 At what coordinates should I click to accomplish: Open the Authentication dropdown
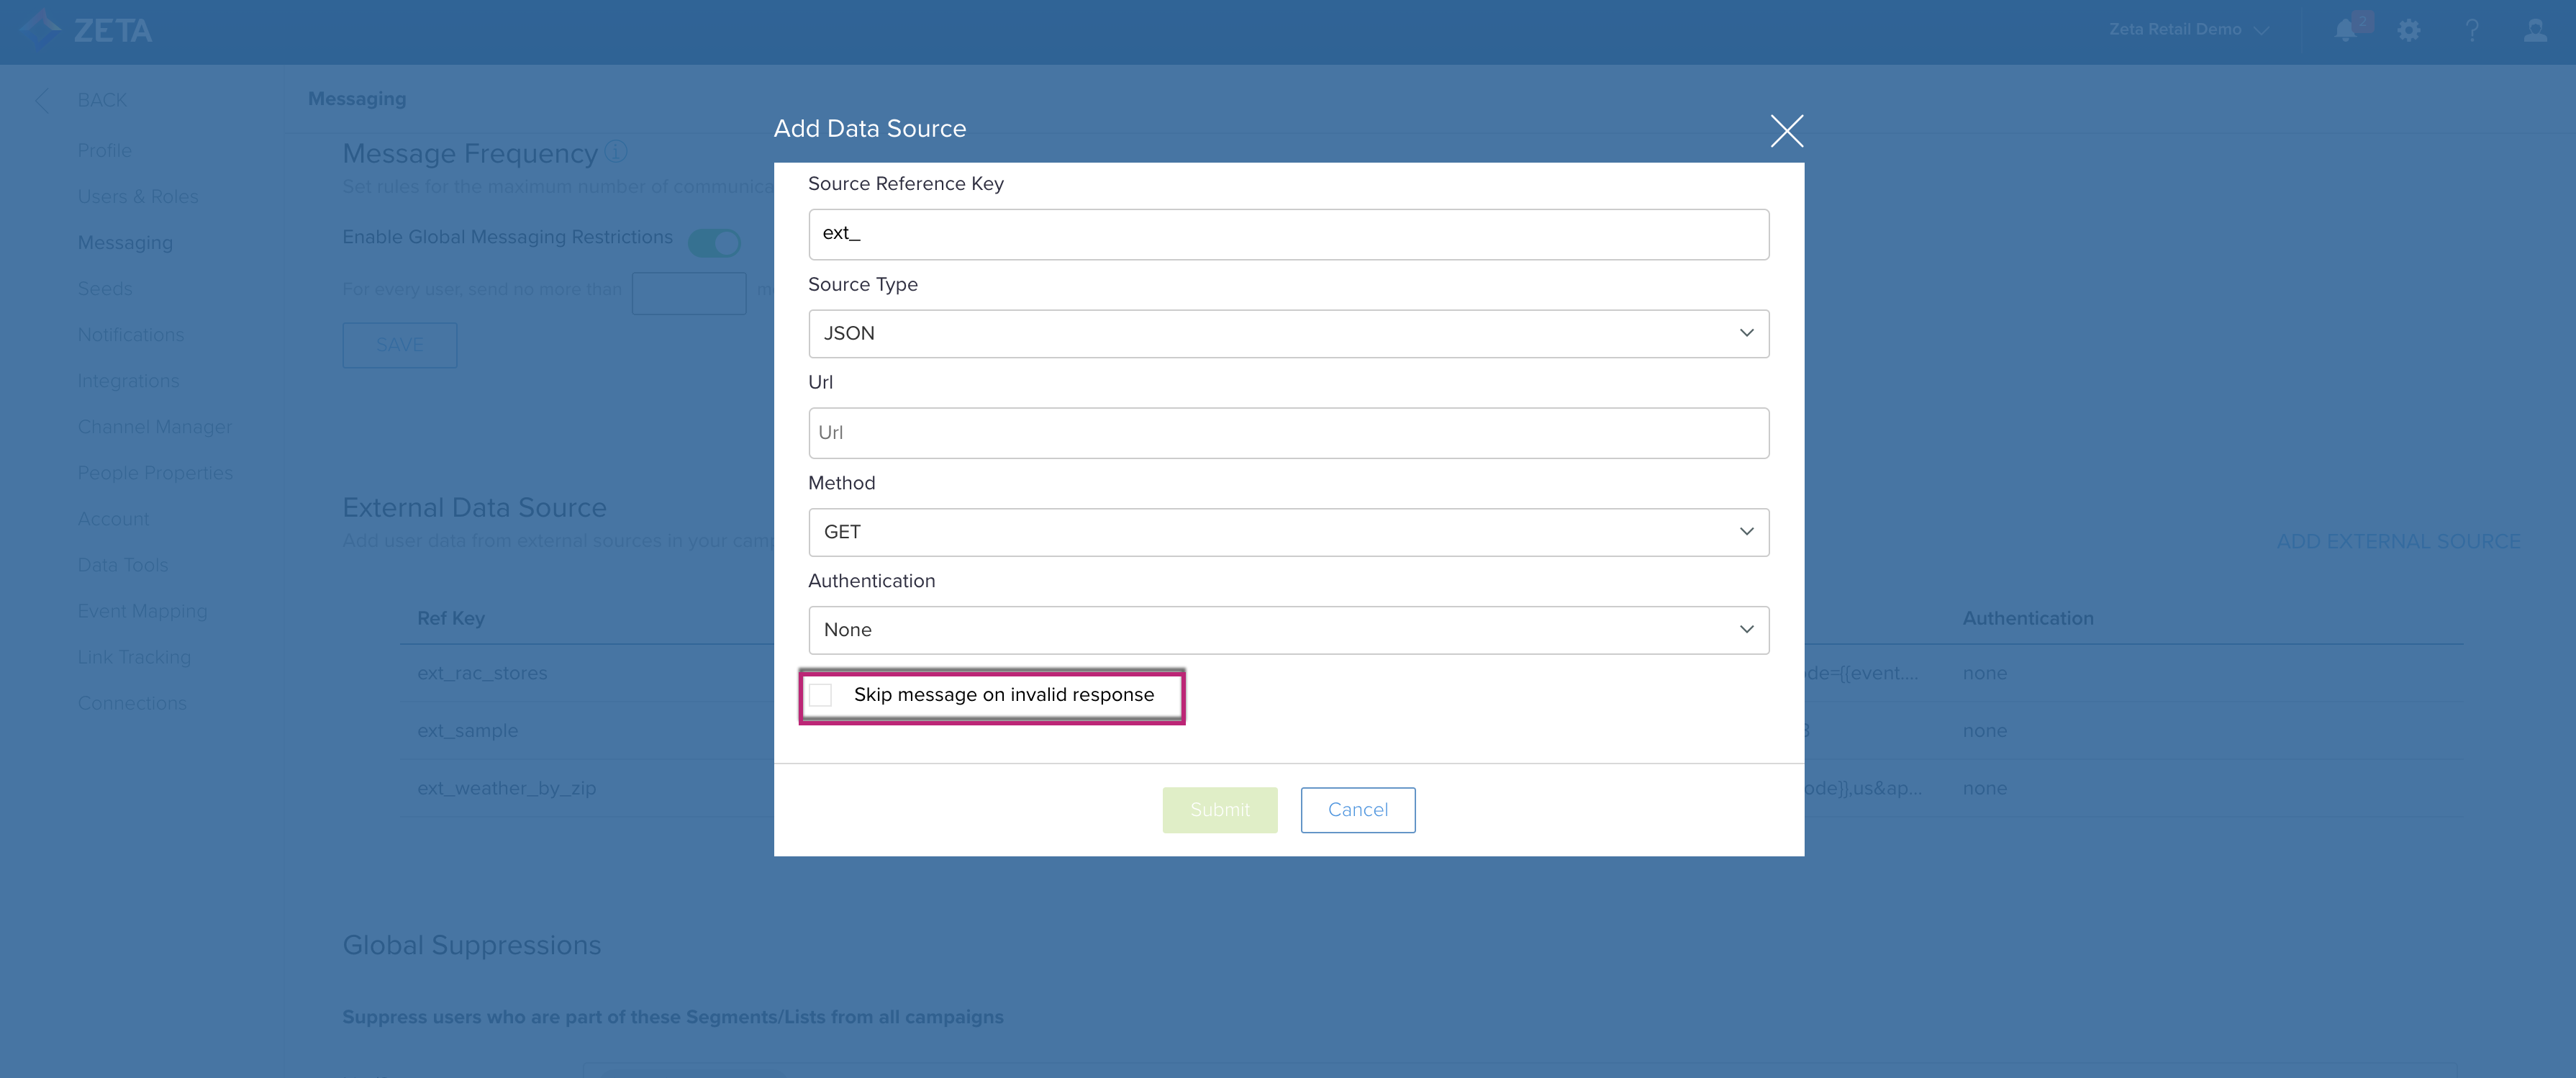pyautogui.click(x=1288, y=630)
